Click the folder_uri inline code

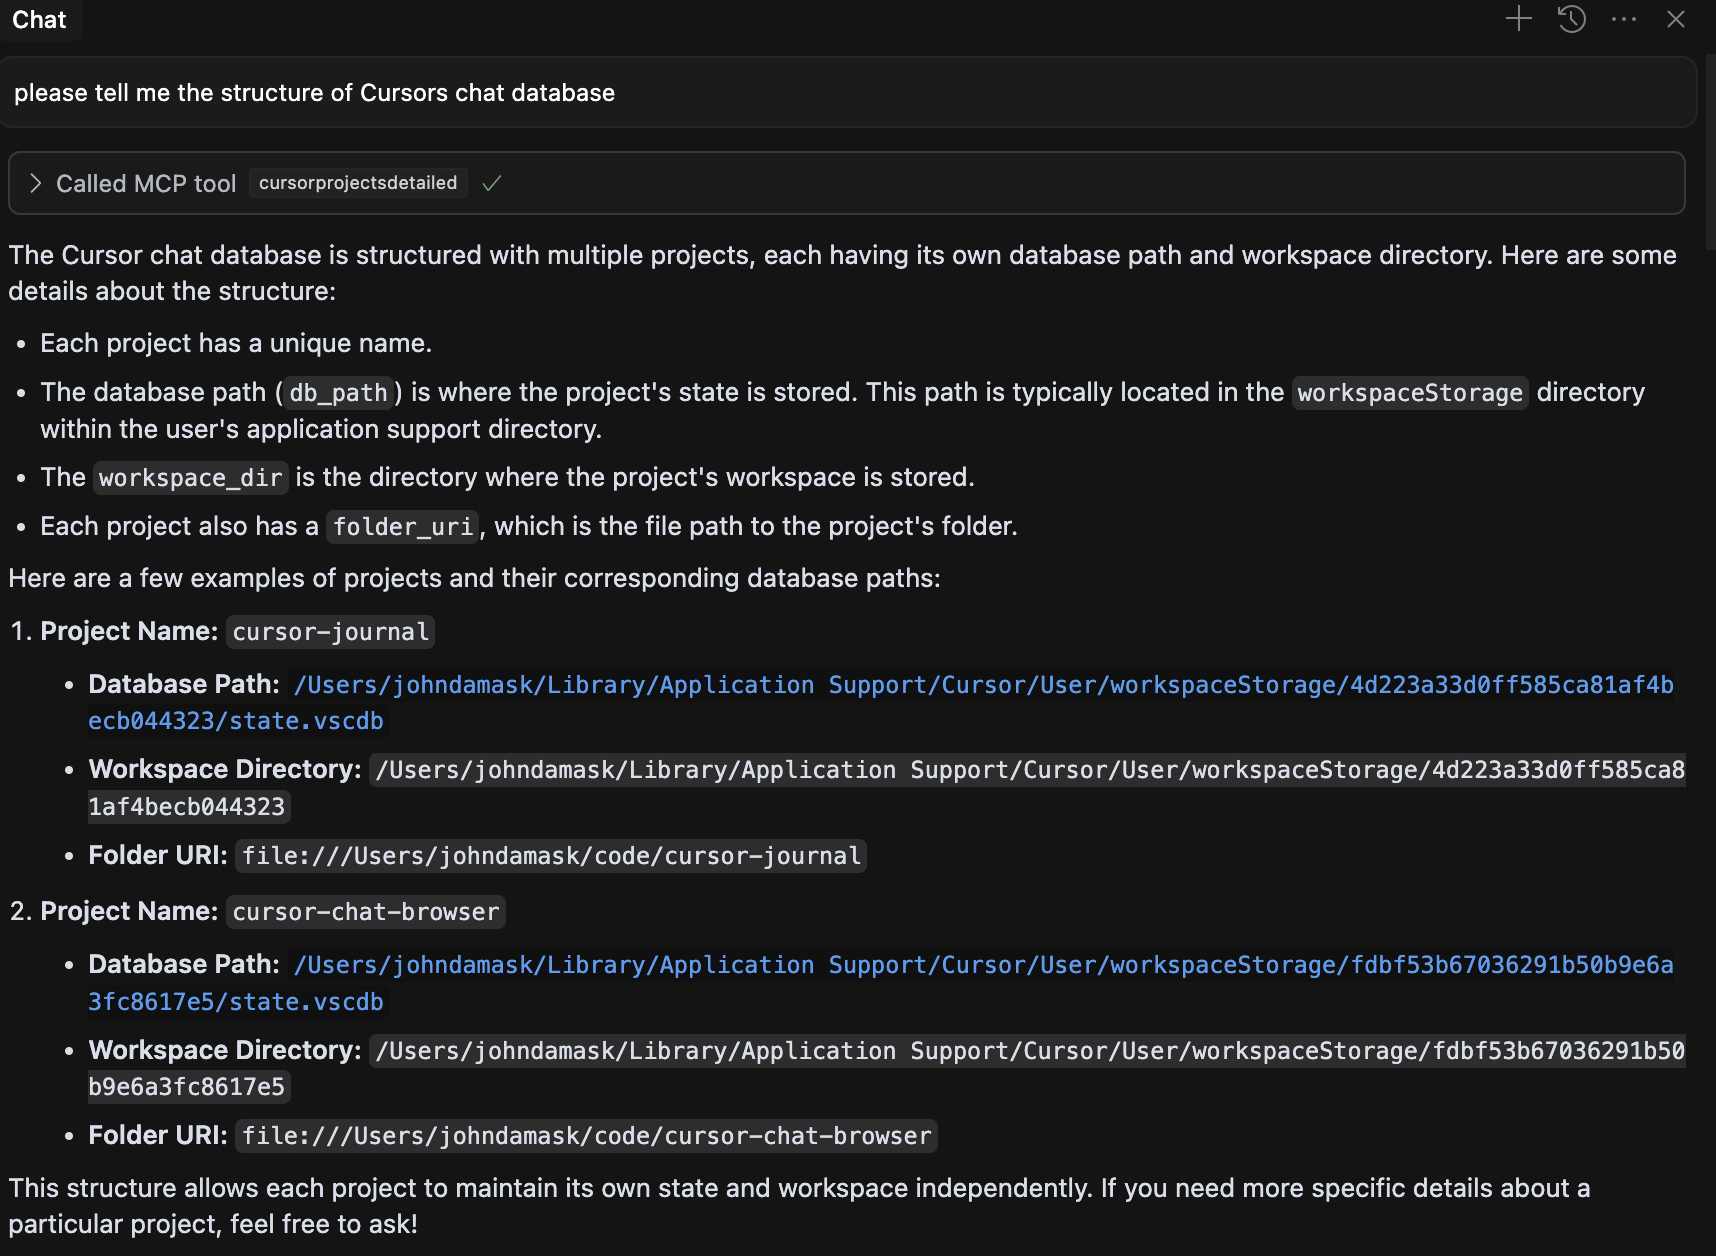[x=402, y=527]
